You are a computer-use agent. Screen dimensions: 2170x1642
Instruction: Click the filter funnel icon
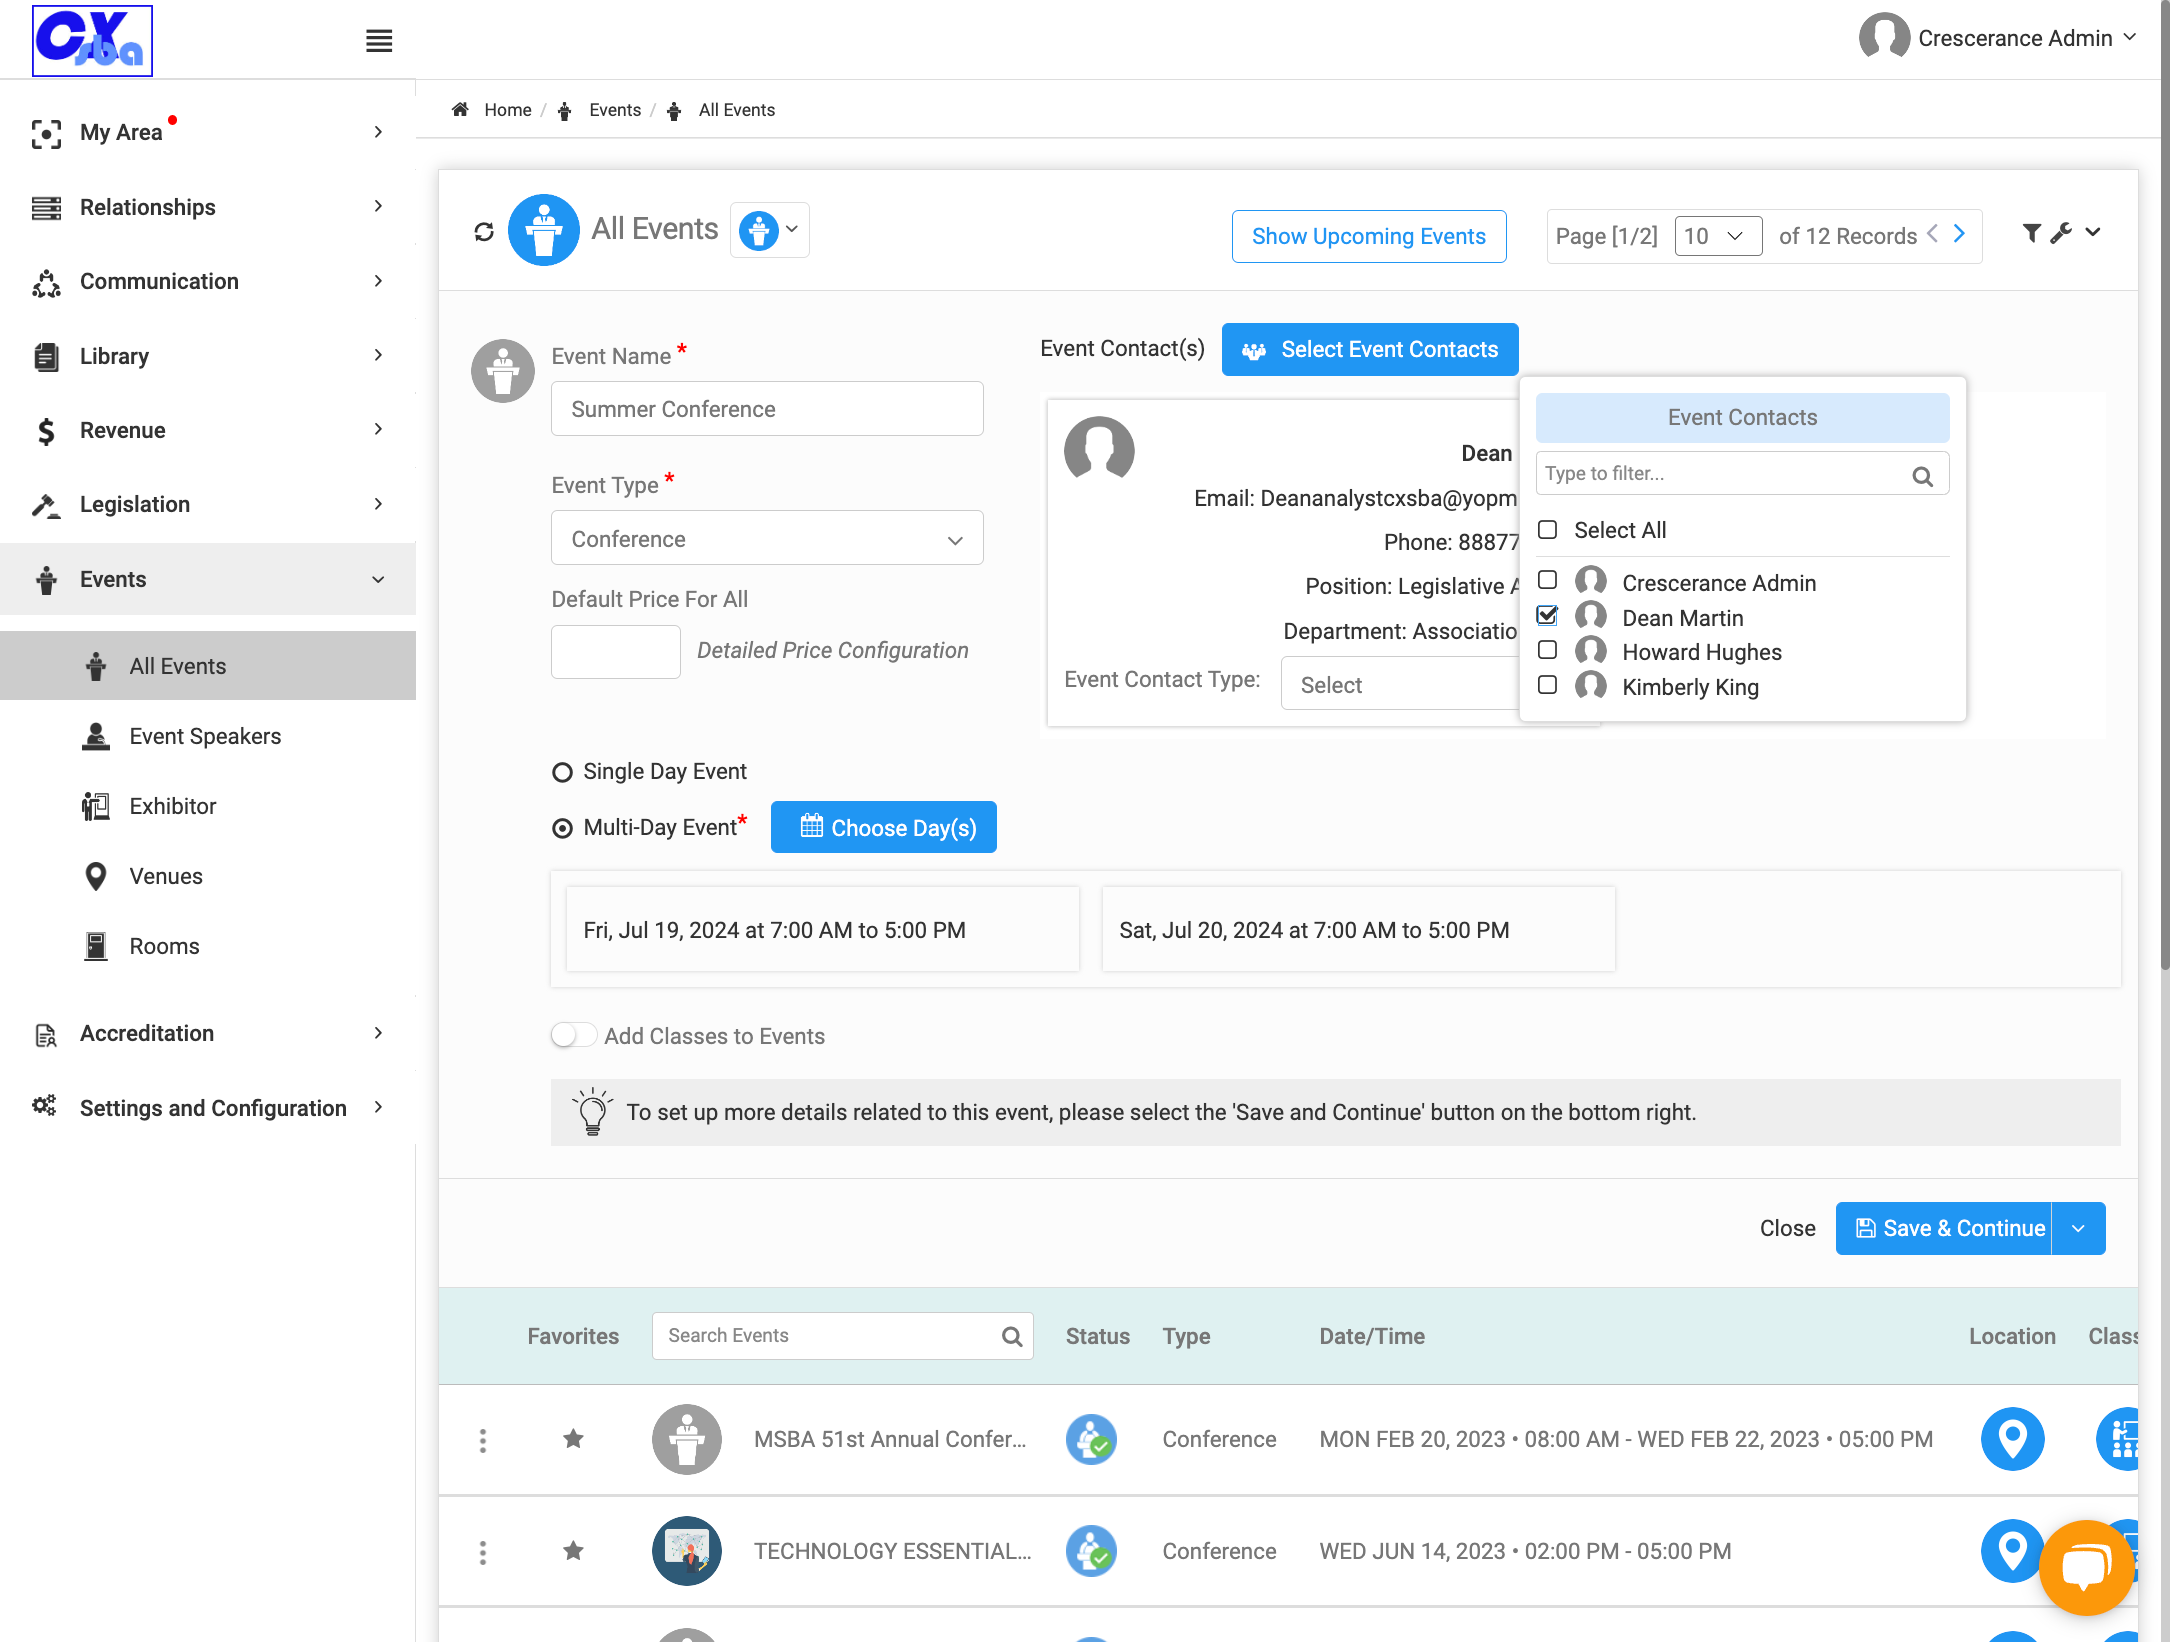pos(2031,233)
